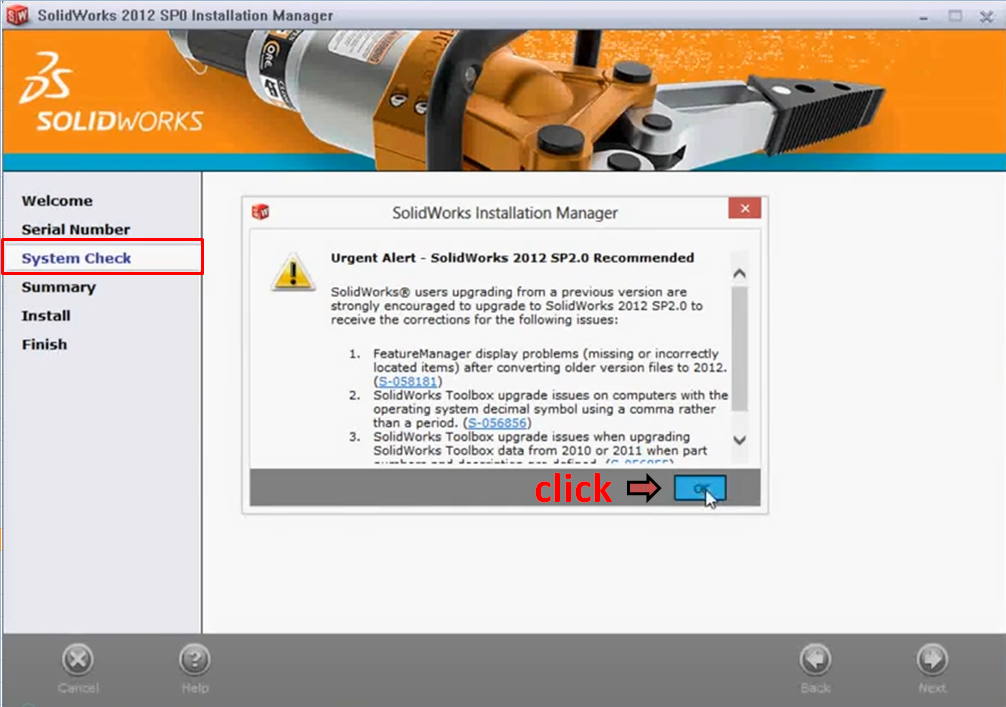Click the Next arrow icon

point(932,660)
